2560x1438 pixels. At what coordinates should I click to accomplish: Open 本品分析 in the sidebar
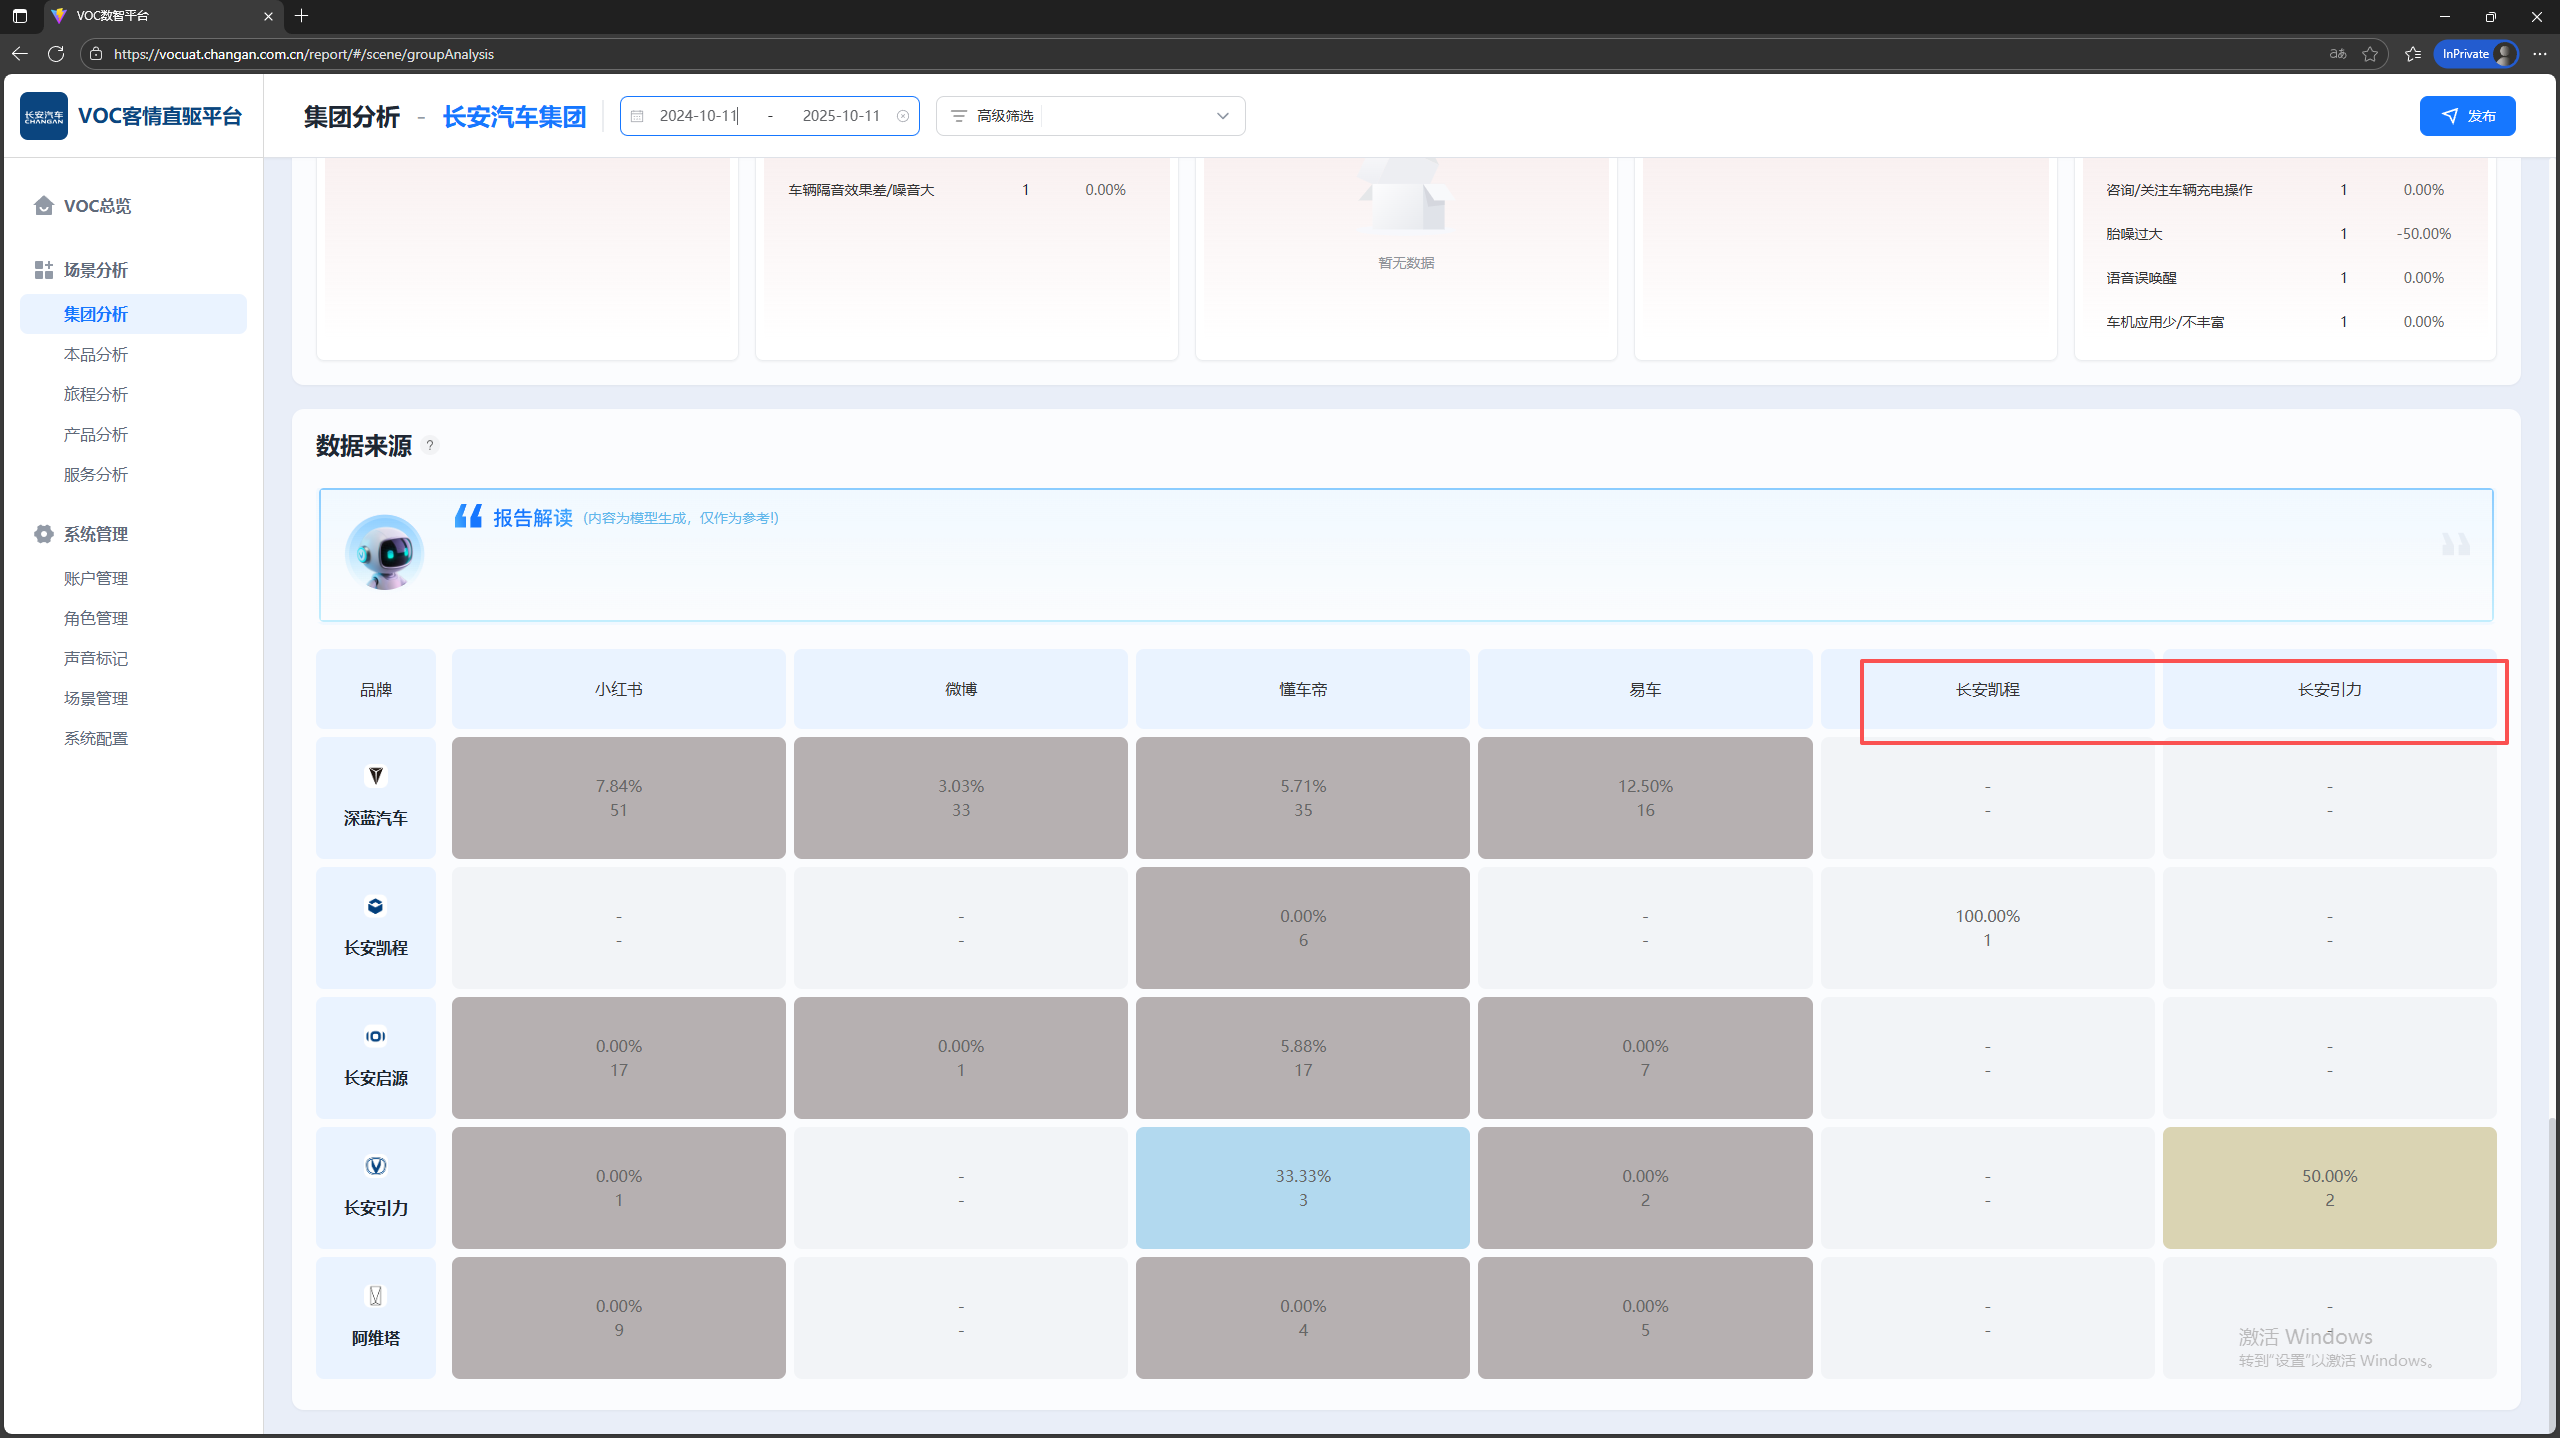coord(96,354)
